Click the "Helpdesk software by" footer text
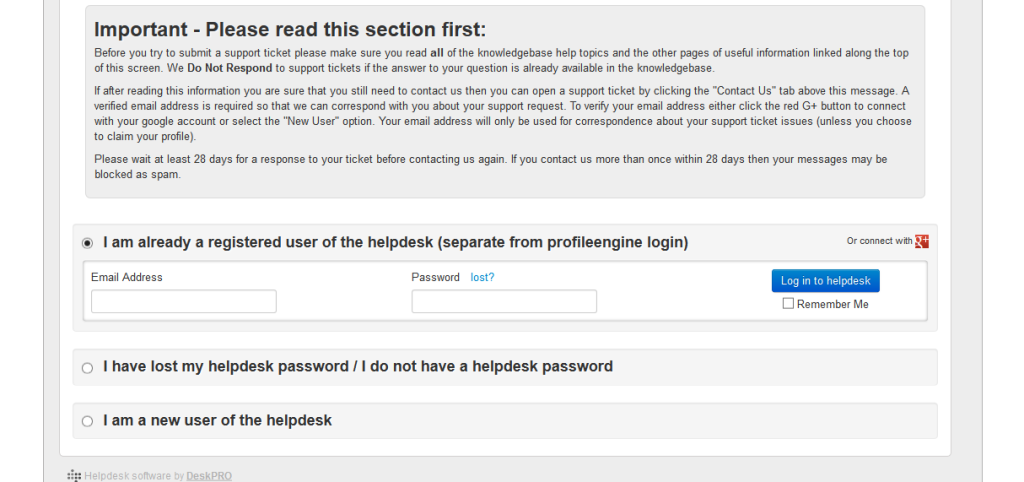This screenshot has width=1024, height=482. click(134, 476)
